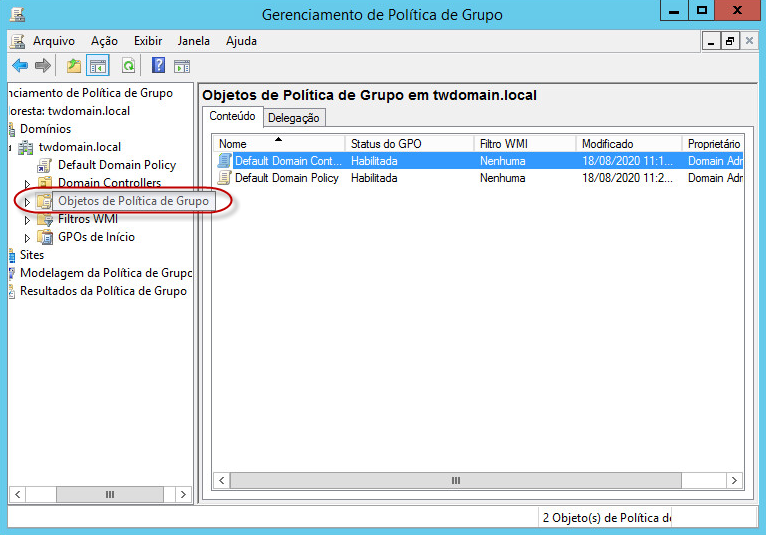The height and width of the screenshot is (535, 766).
Task: Expand the Objetos de Política de Grupo node
Action: [x=27, y=202]
